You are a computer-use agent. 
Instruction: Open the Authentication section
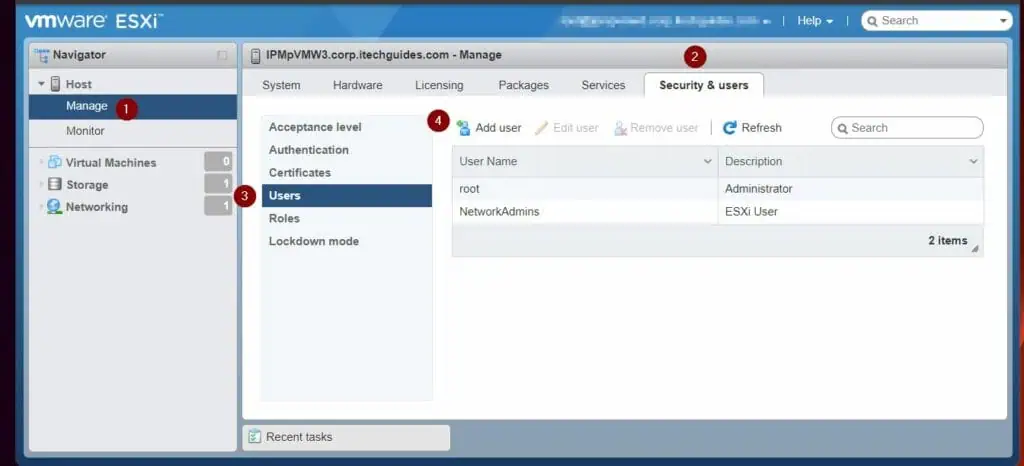click(x=347, y=149)
